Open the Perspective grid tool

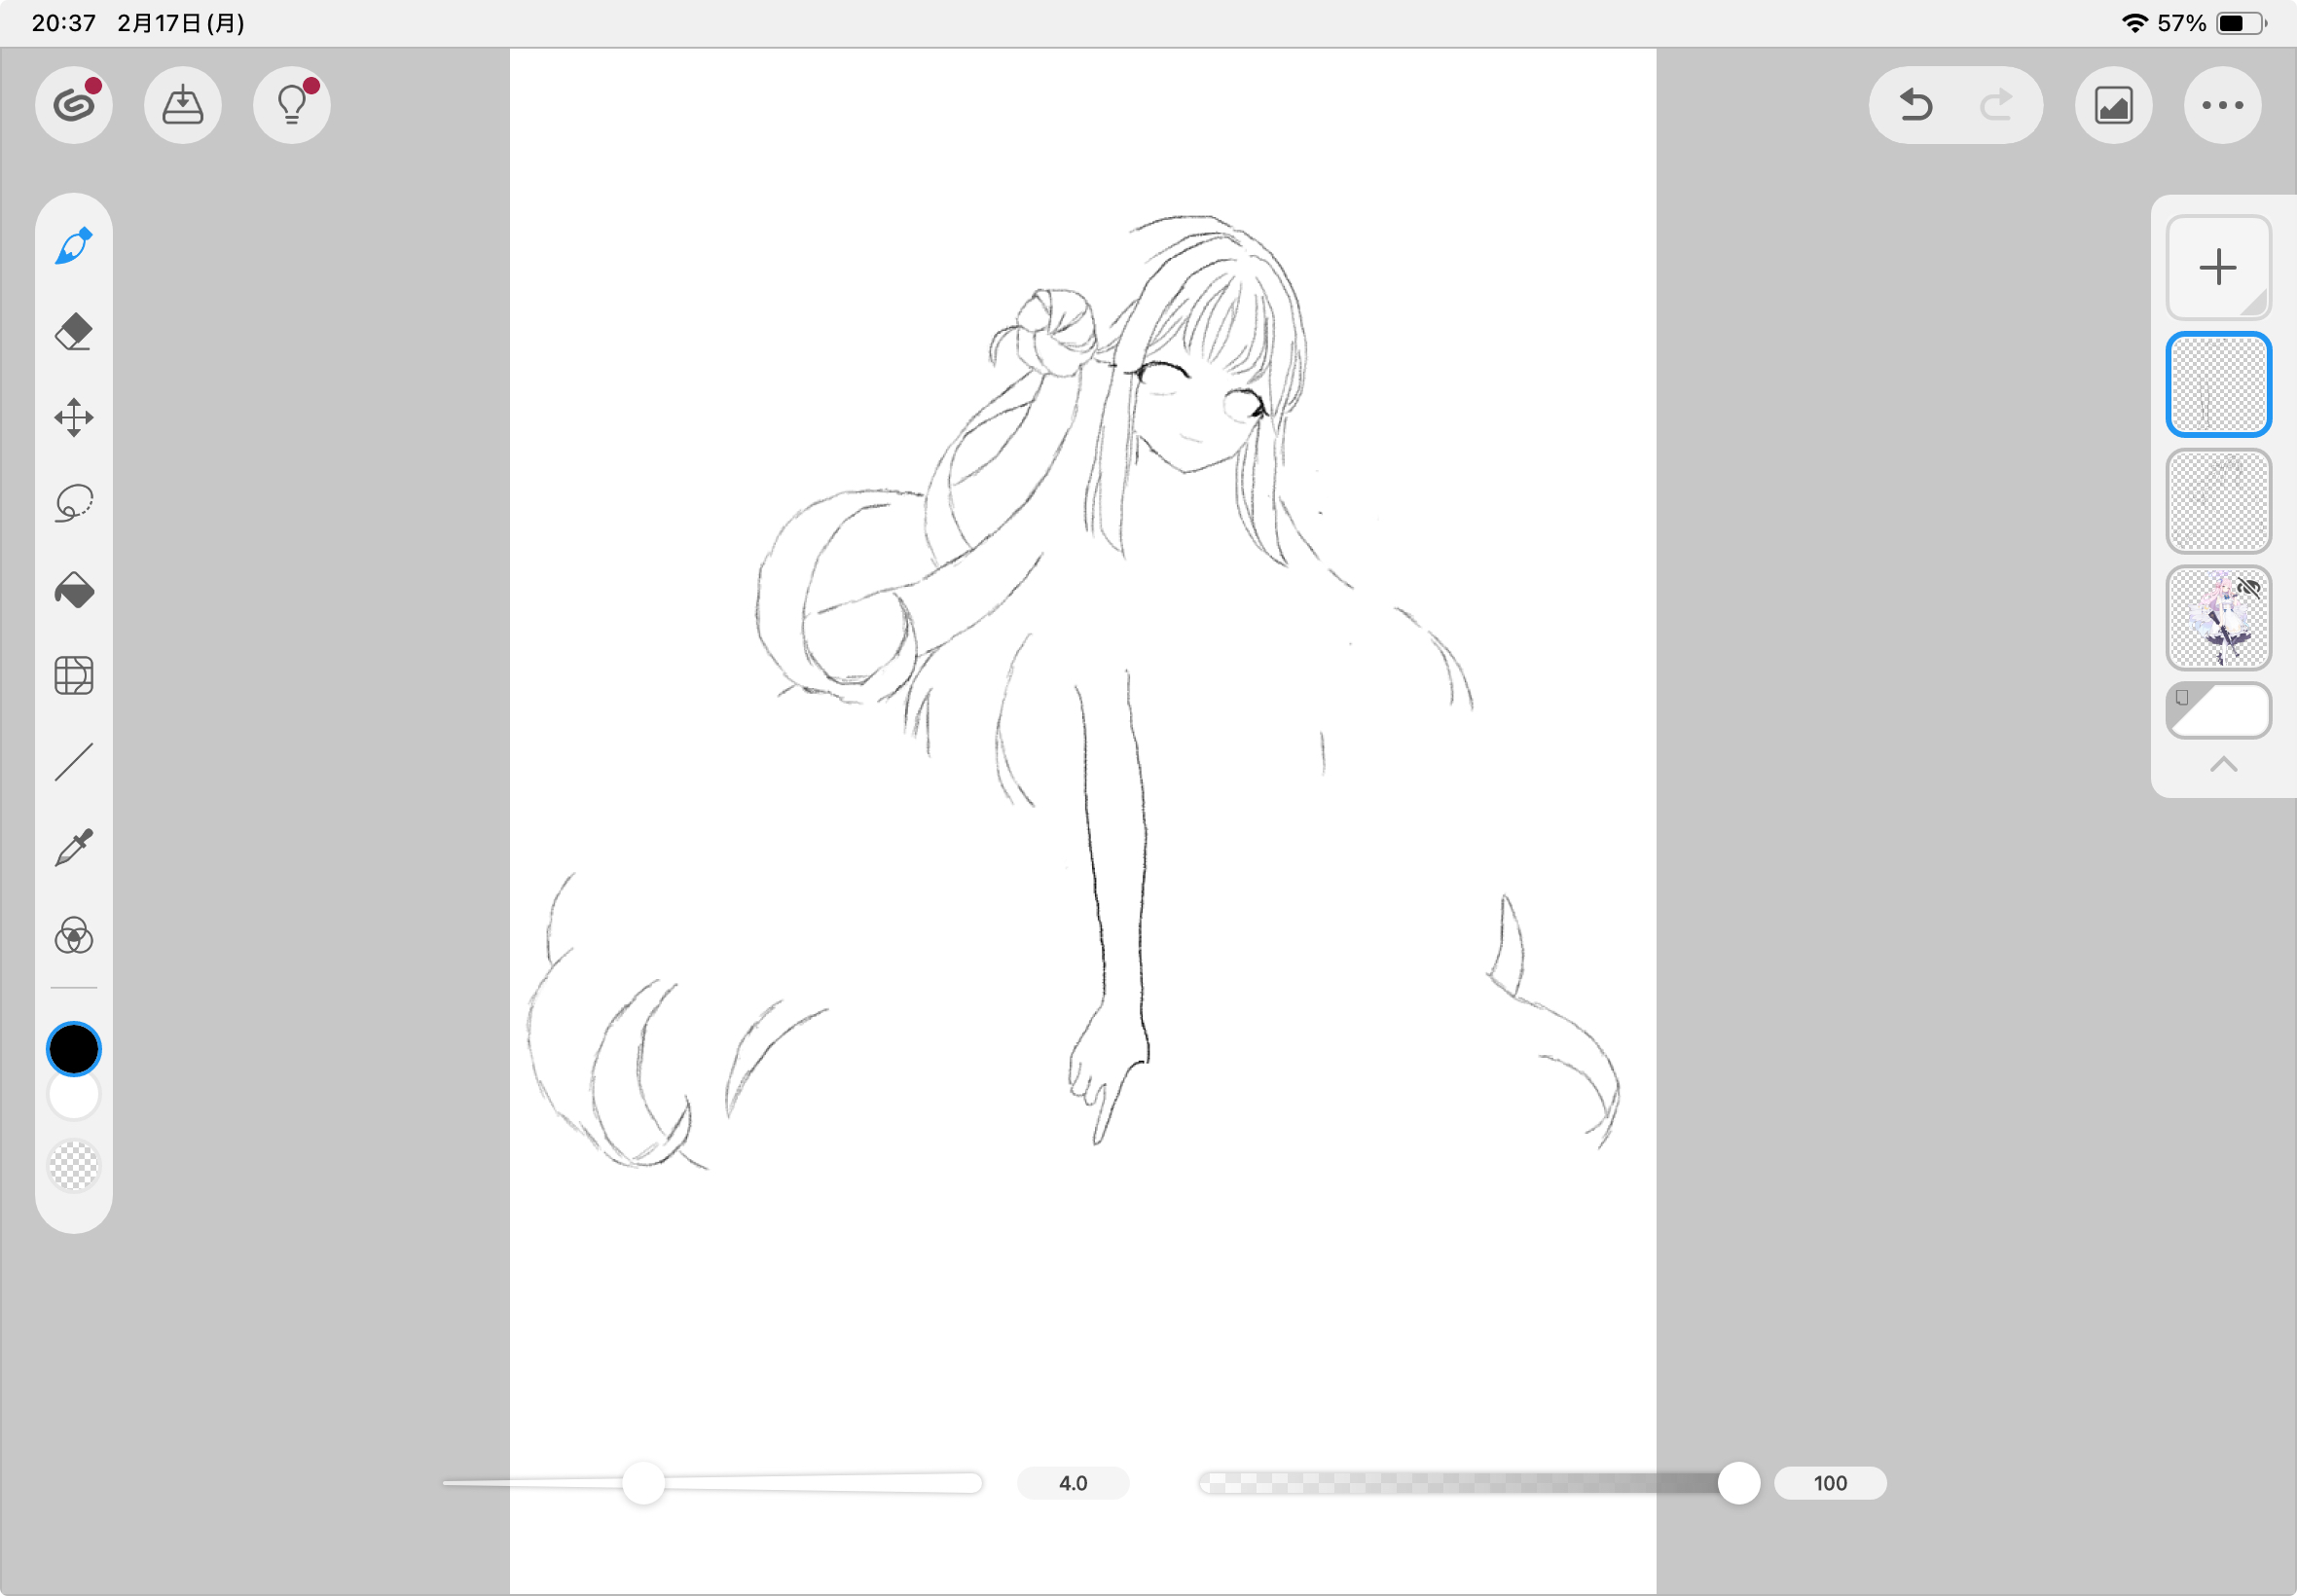[73, 676]
